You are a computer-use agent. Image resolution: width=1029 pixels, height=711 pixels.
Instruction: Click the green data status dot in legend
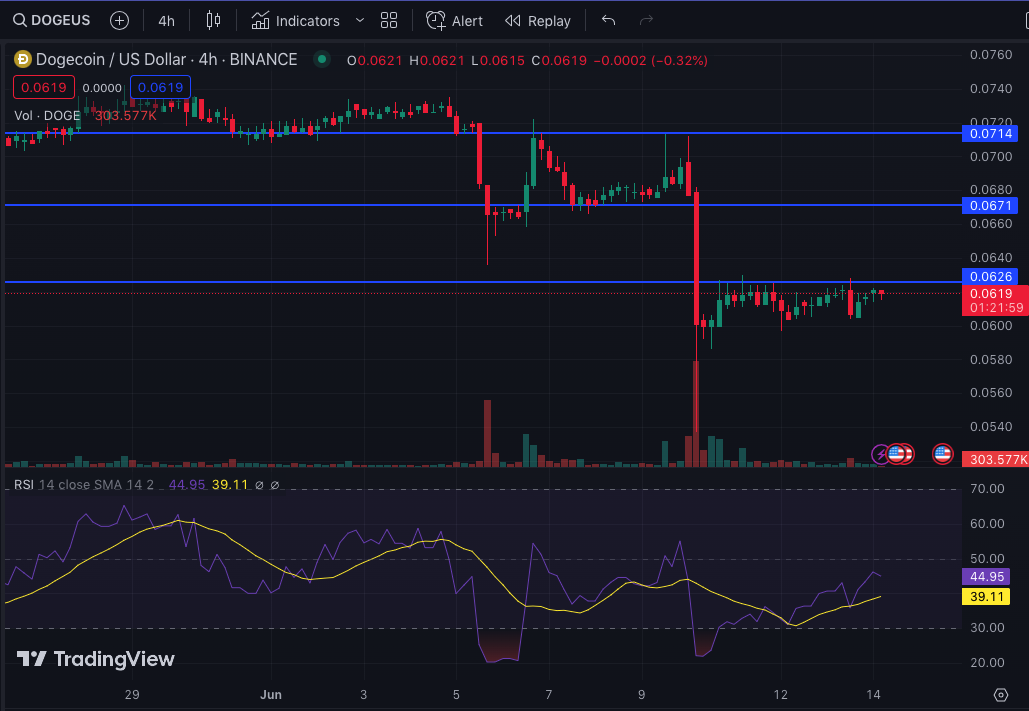[x=321, y=60]
